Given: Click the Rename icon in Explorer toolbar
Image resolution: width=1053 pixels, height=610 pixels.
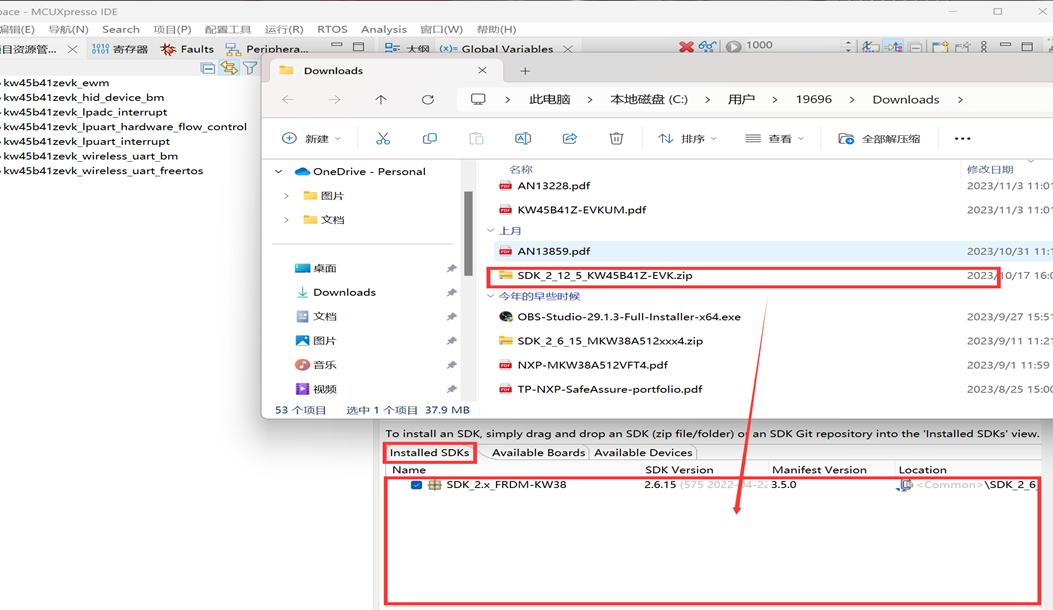Looking at the screenshot, I should pos(523,139).
